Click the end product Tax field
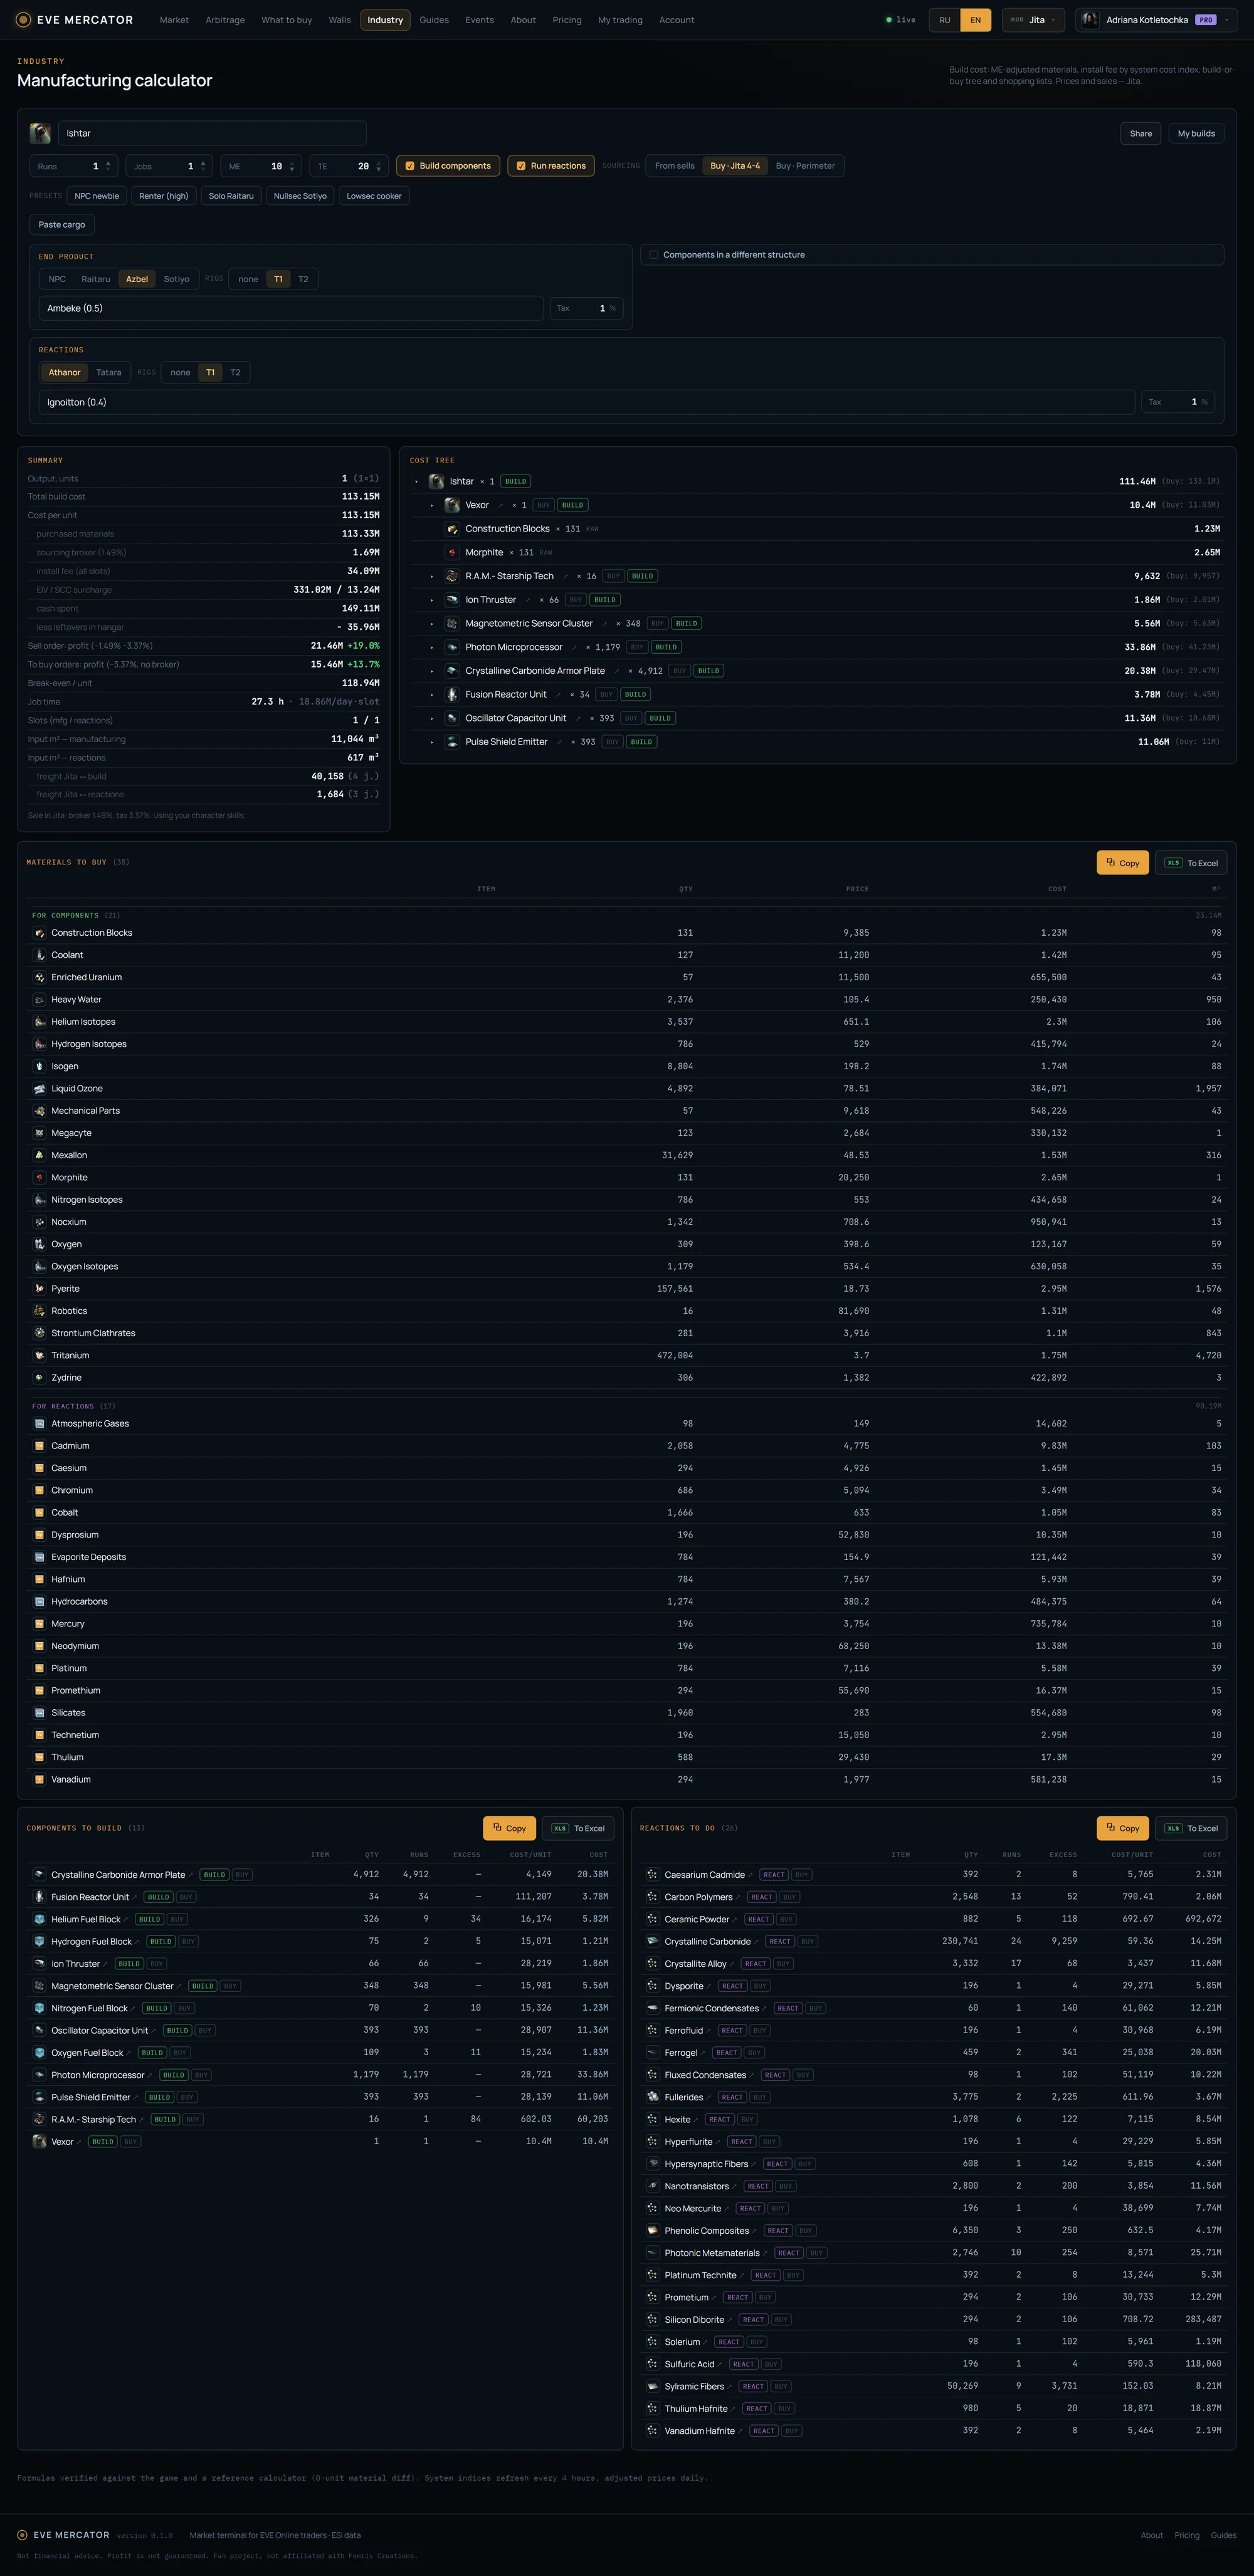Screen dimensions: 1254x2576 click(587, 308)
